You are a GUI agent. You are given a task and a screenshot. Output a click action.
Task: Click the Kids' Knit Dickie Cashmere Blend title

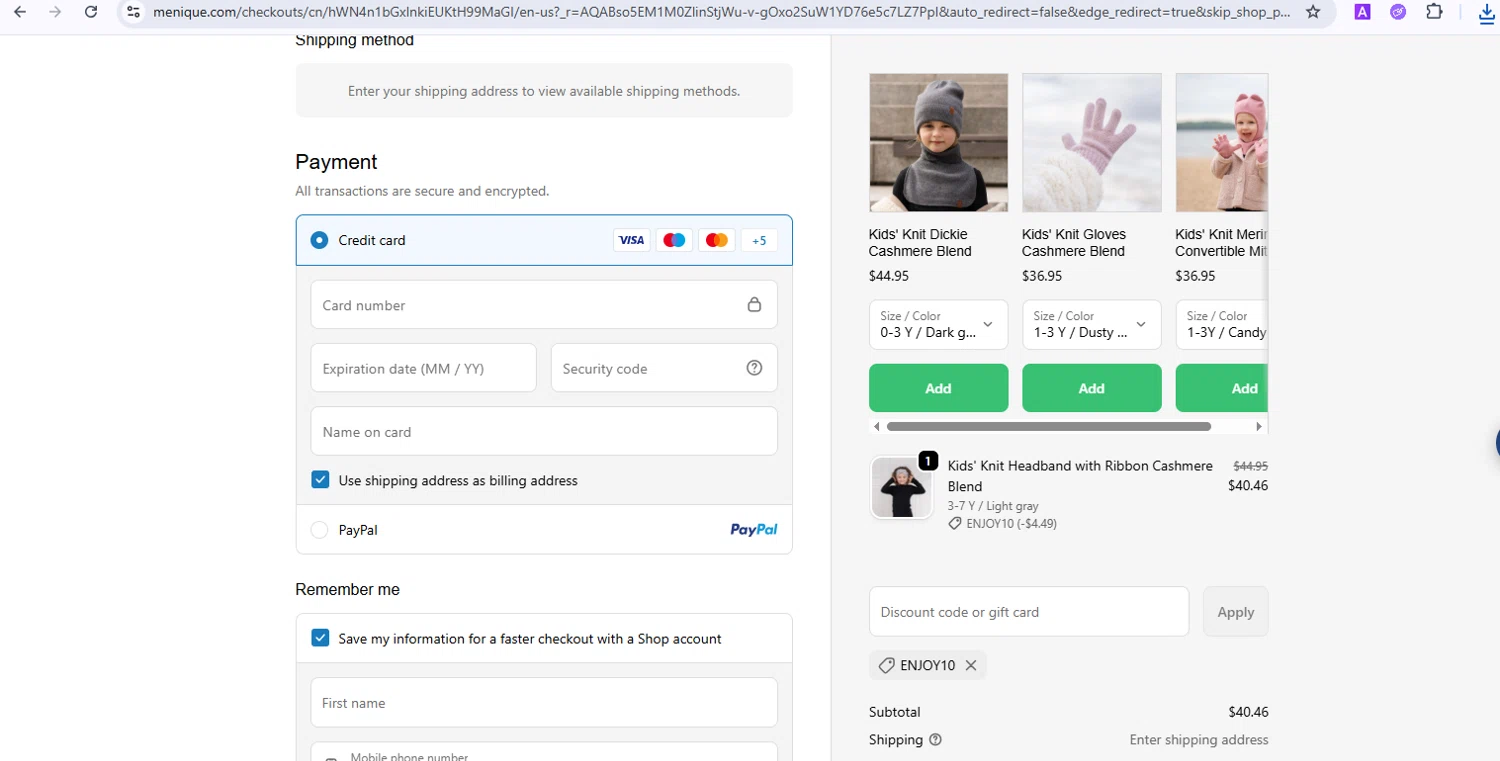tap(920, 242)
